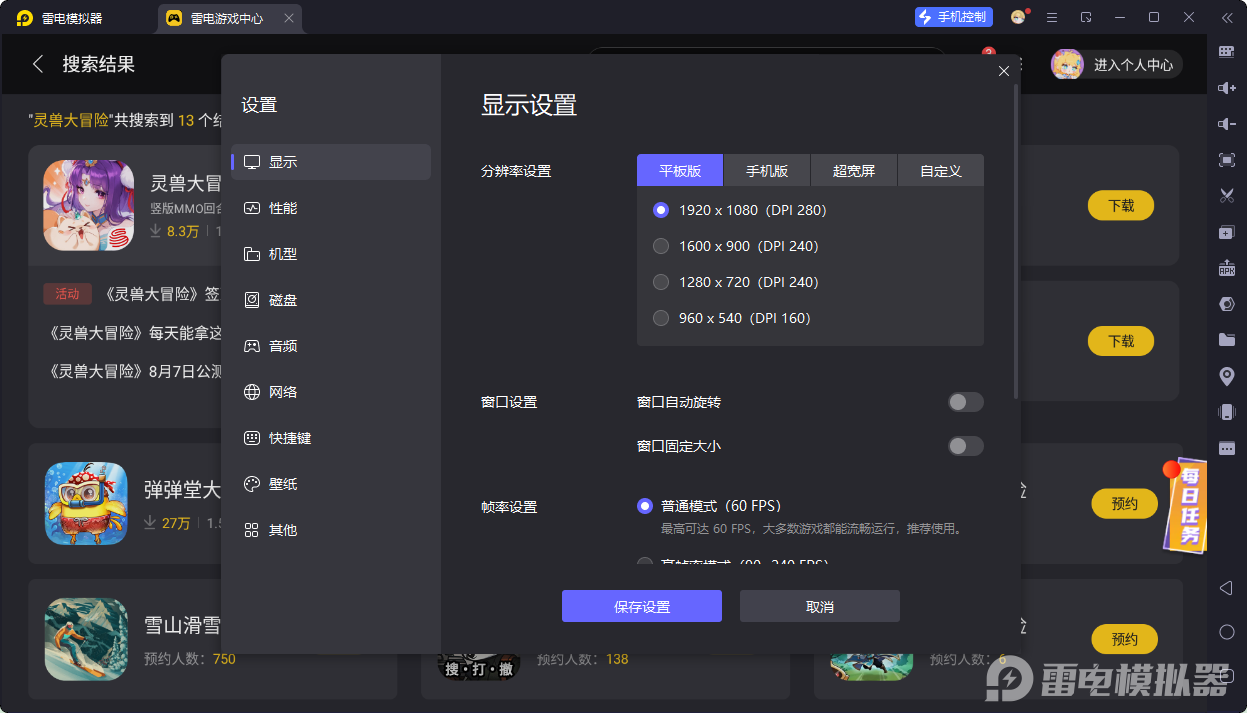Expand more tools via the sidebar ellipsis icon
The image size is (1247, 713).
tap(1226, 447)
